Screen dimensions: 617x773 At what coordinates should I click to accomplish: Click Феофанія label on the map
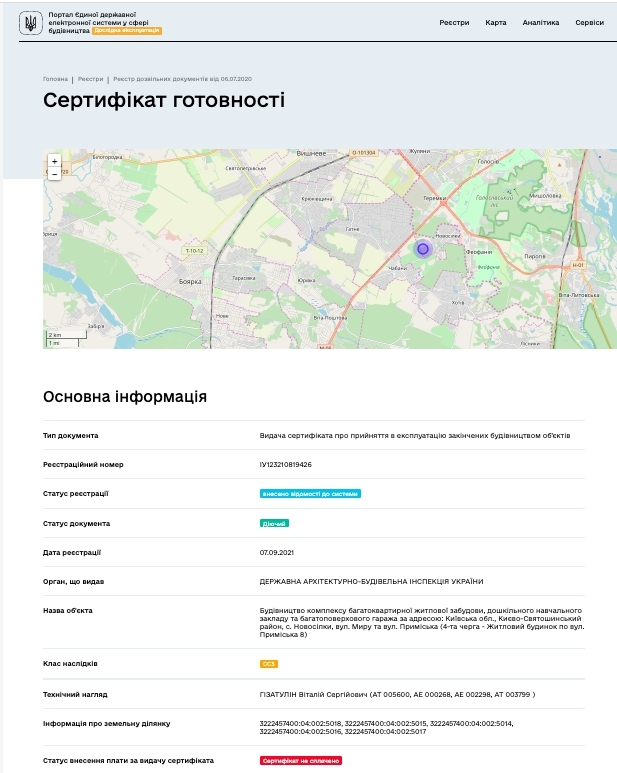click(x=479, y=252)
